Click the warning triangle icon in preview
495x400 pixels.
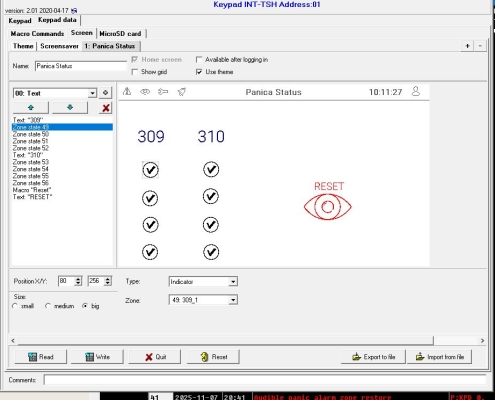tap(127, 91)
